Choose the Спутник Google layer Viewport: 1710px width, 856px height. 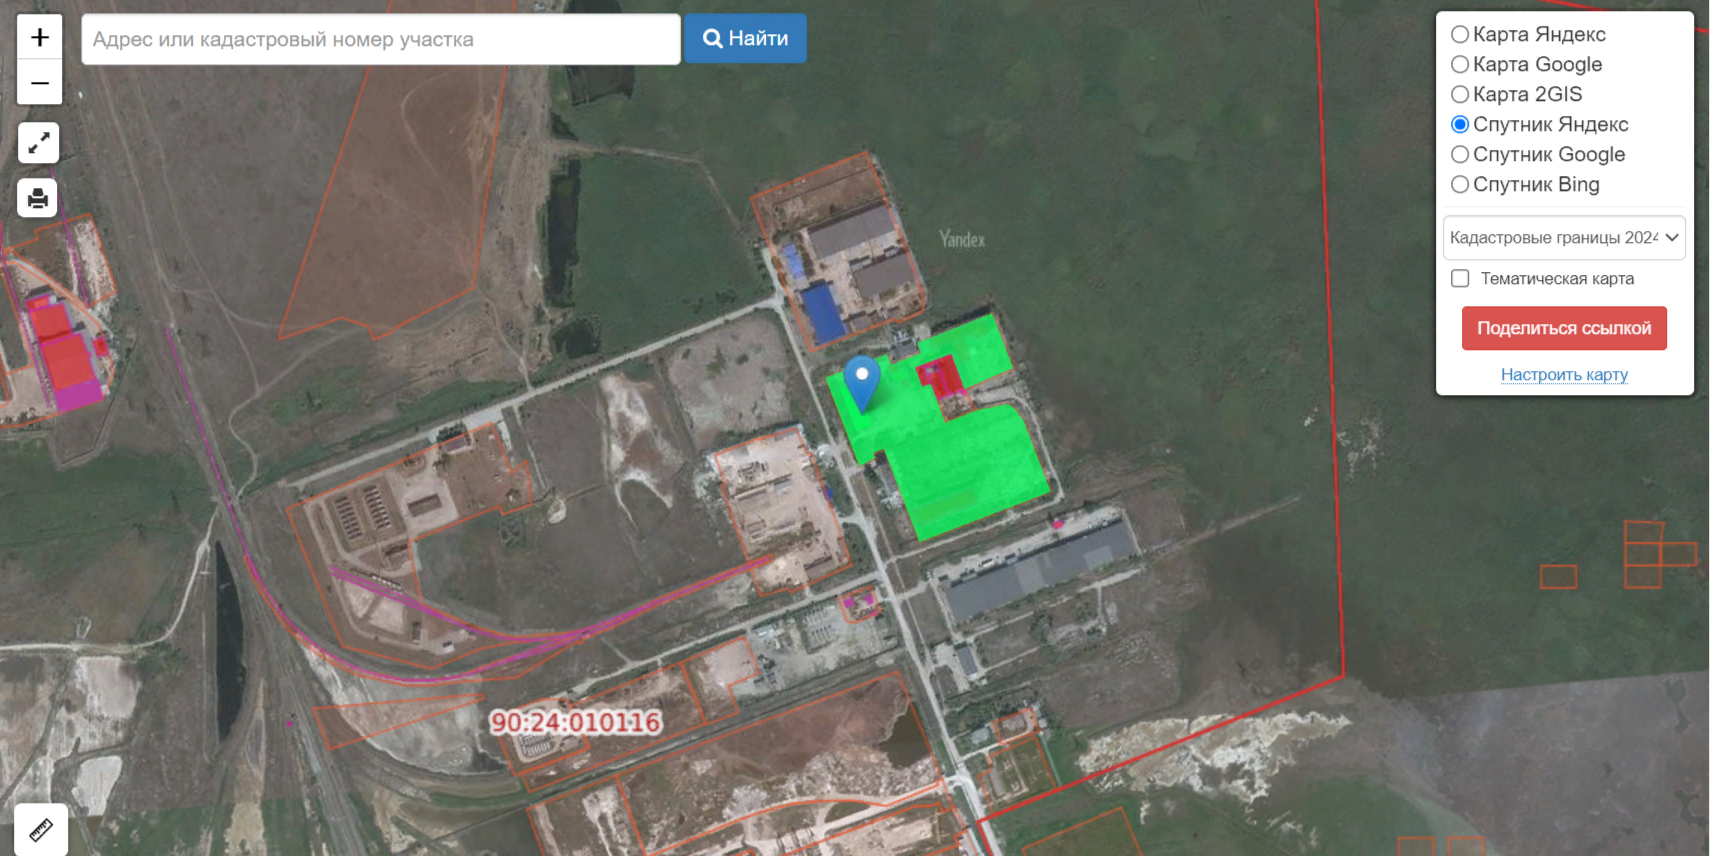click(x=1460, y=155)
